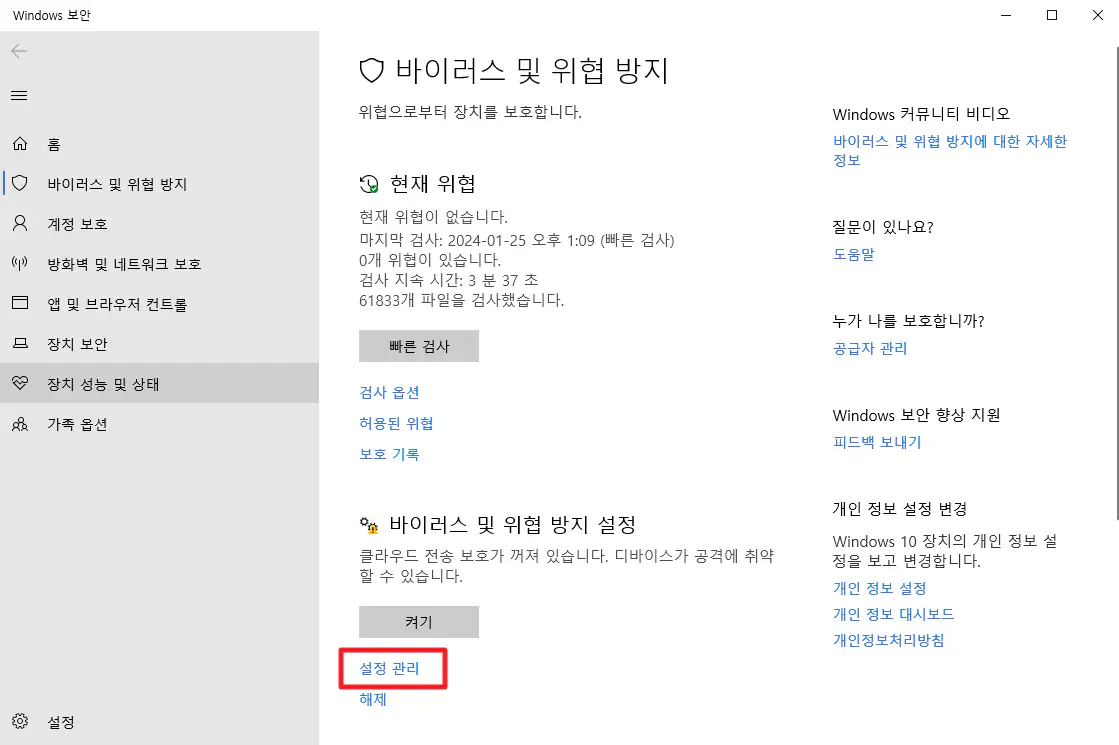This screenshot has width=1119, height=745.
Task: Click the 현재 위협 heading text
Action: (432, 184)
